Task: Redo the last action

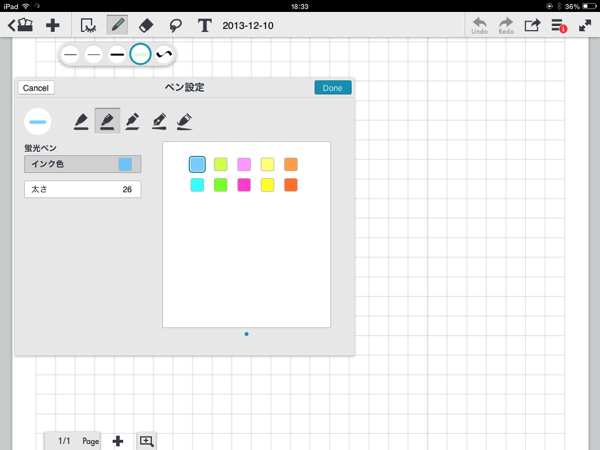Action: [506, 26]
